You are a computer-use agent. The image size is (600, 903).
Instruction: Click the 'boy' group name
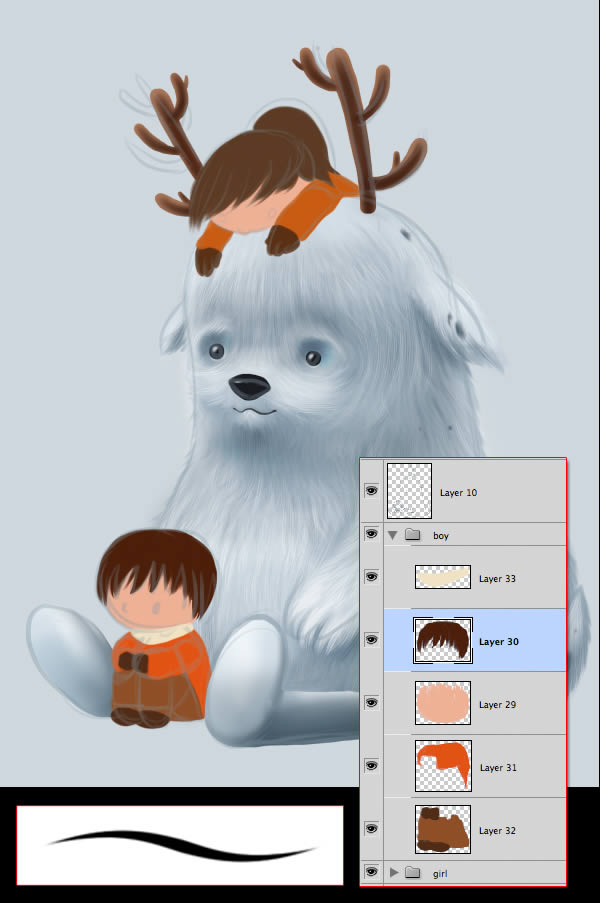(x=440, y=536)
